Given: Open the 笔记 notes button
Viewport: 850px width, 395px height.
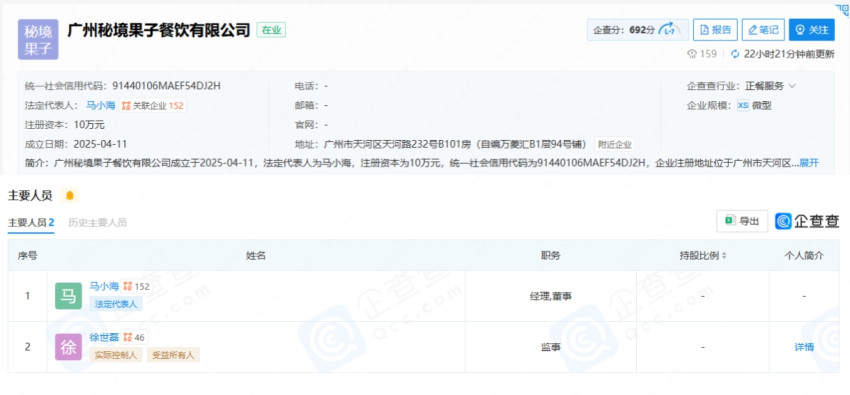Looking at the screenshot, I should click(763, 30).
